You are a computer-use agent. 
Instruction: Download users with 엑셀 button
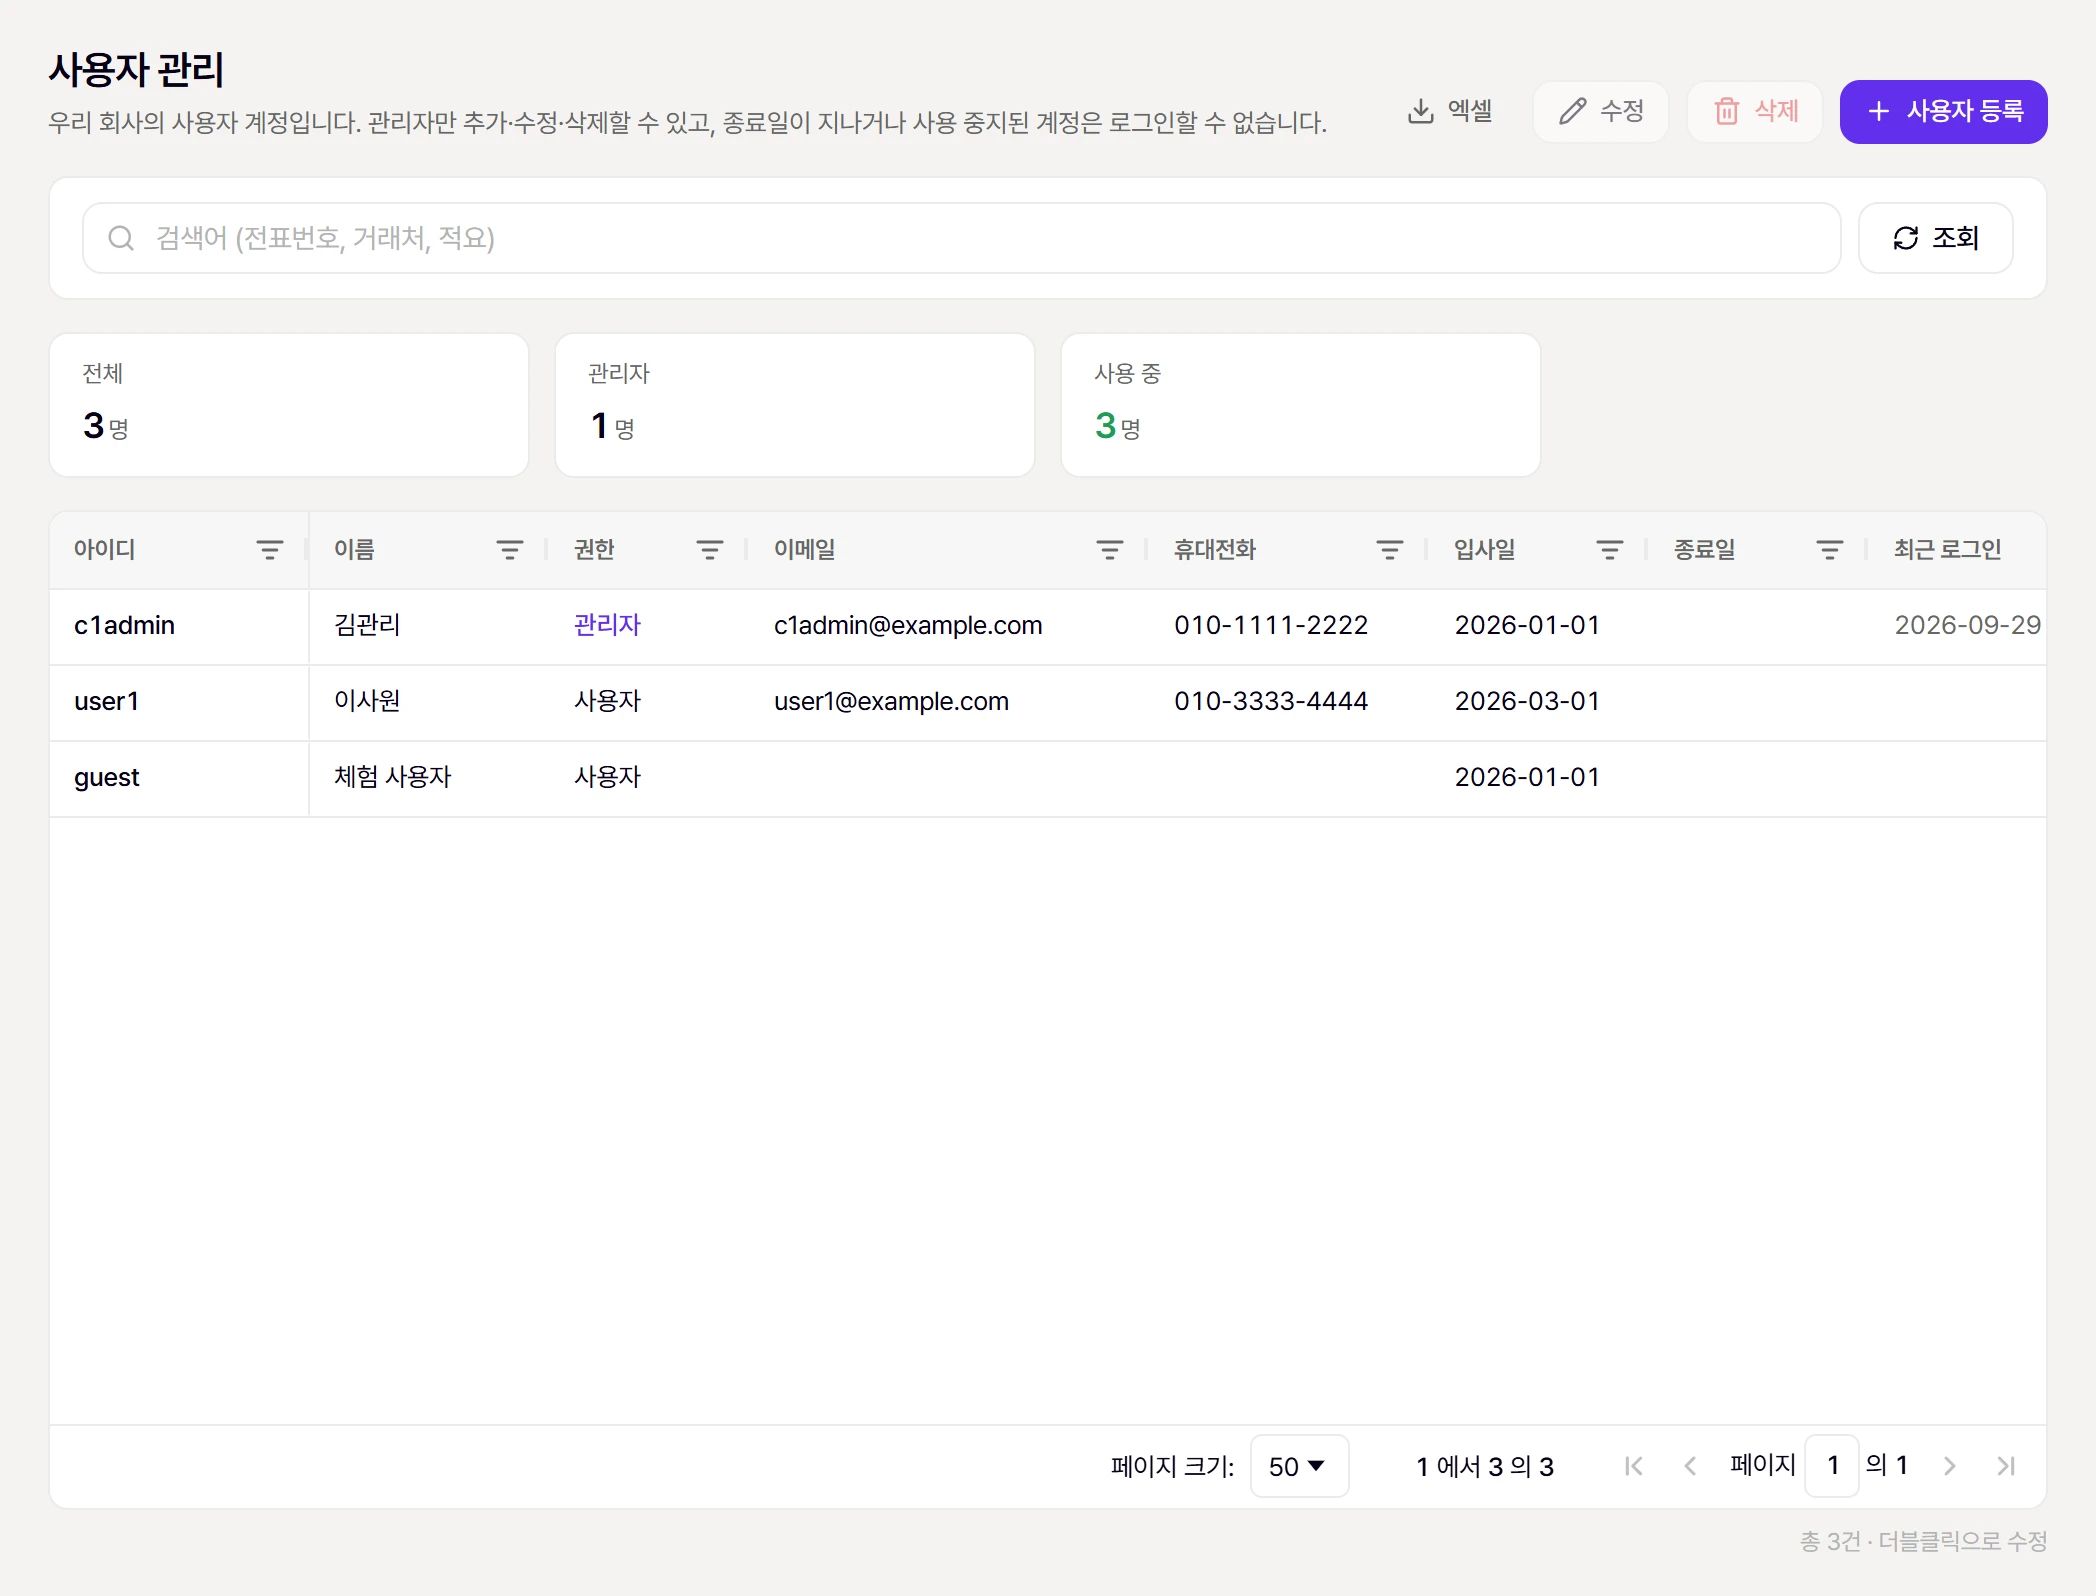(1450, 111)
